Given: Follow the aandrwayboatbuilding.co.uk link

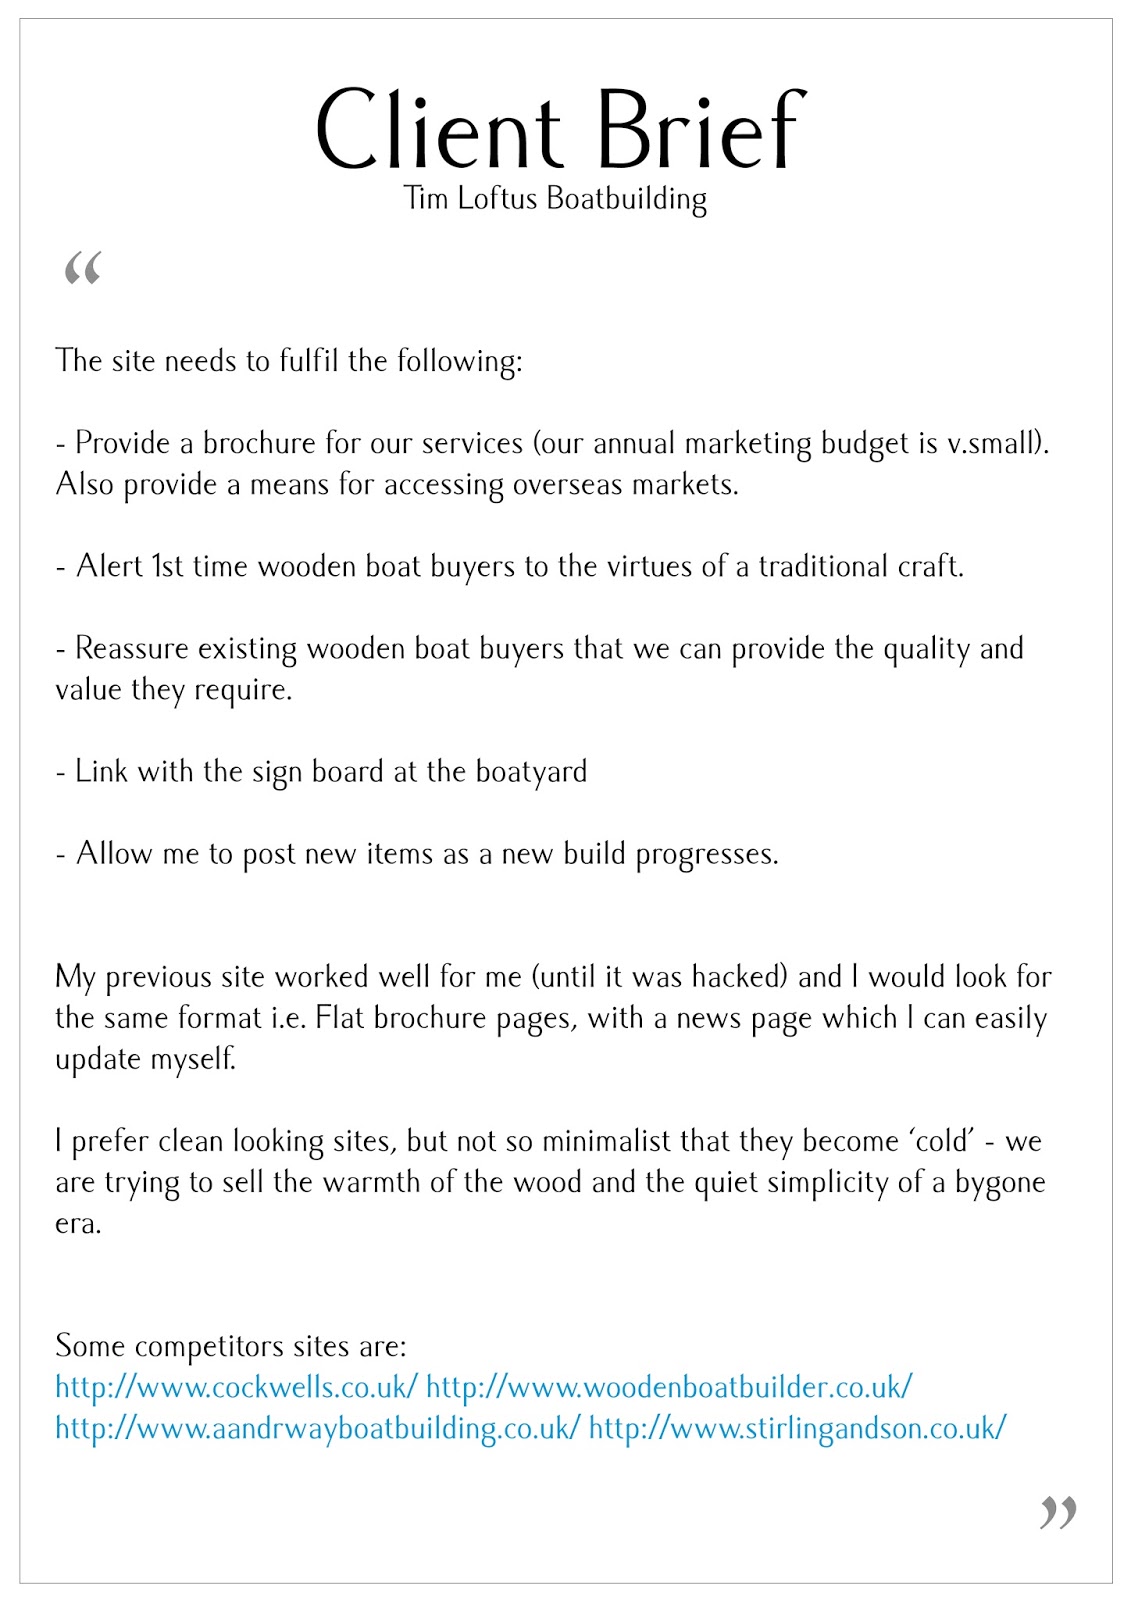Looking at the screenshot, I should coord(317,1428).
